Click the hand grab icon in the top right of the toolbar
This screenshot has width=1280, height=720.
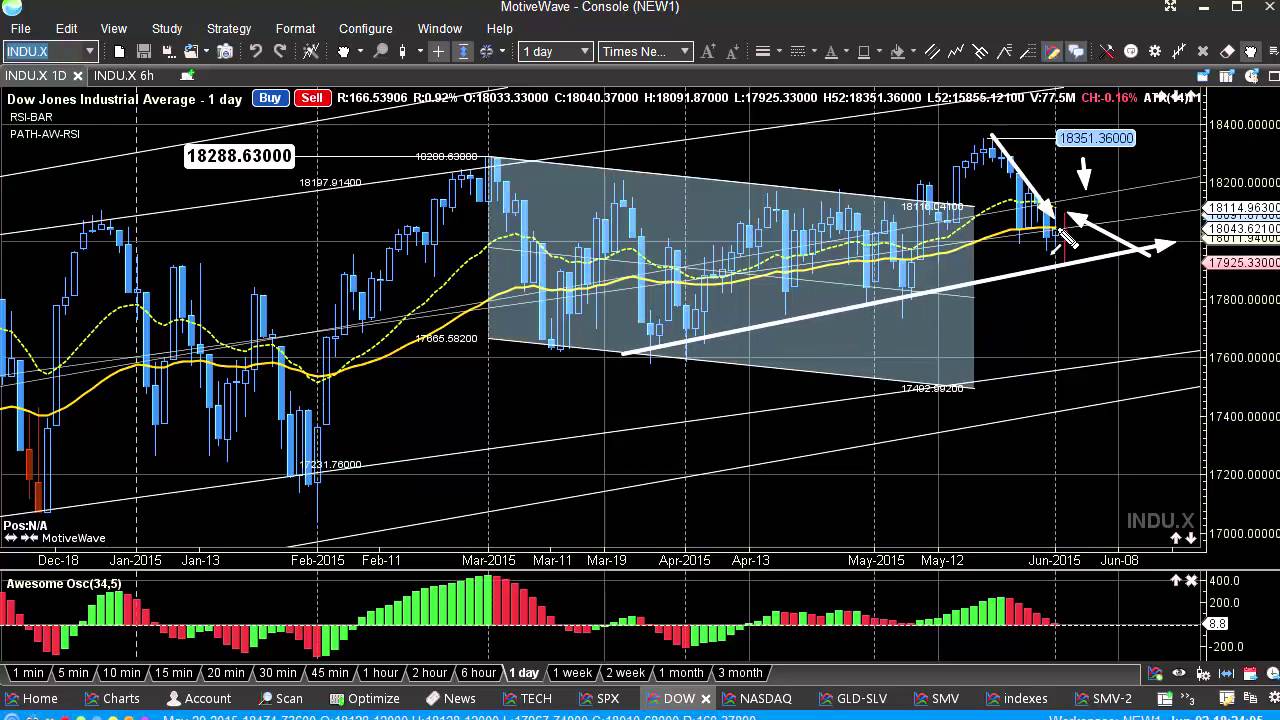pos(1250,51)
